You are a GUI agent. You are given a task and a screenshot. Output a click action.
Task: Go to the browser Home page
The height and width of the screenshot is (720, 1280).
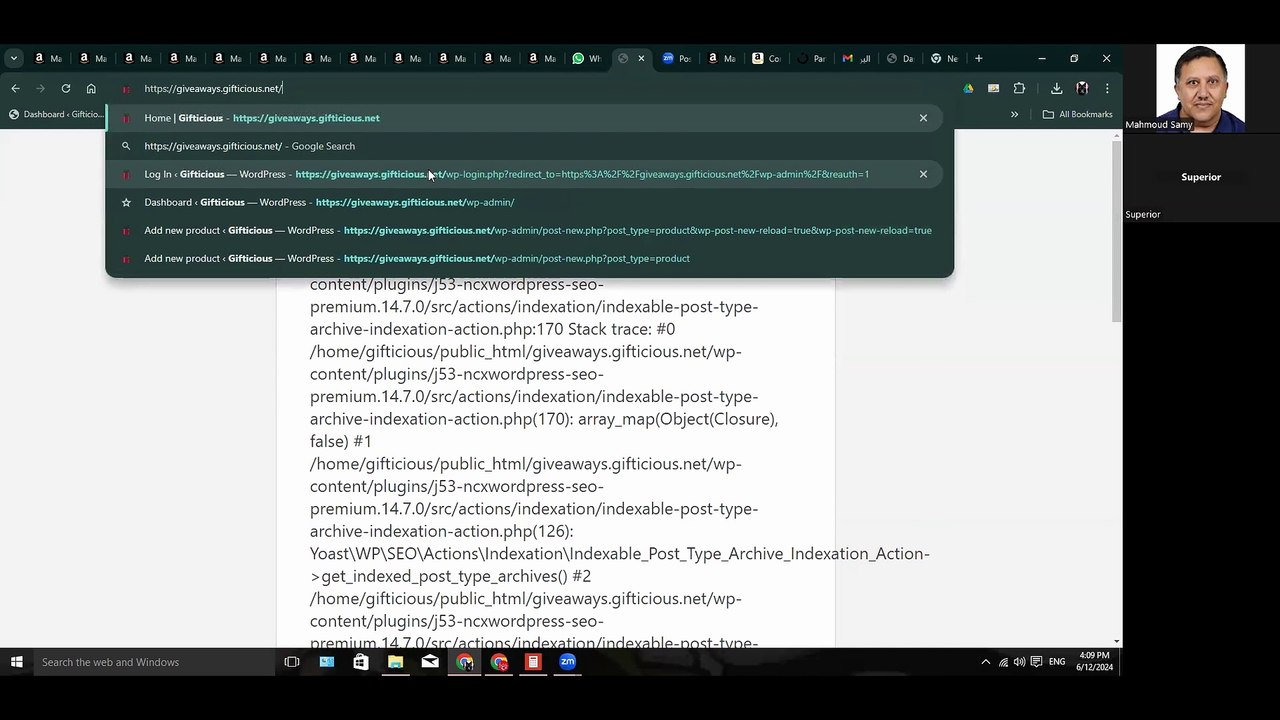coord(91,88)
